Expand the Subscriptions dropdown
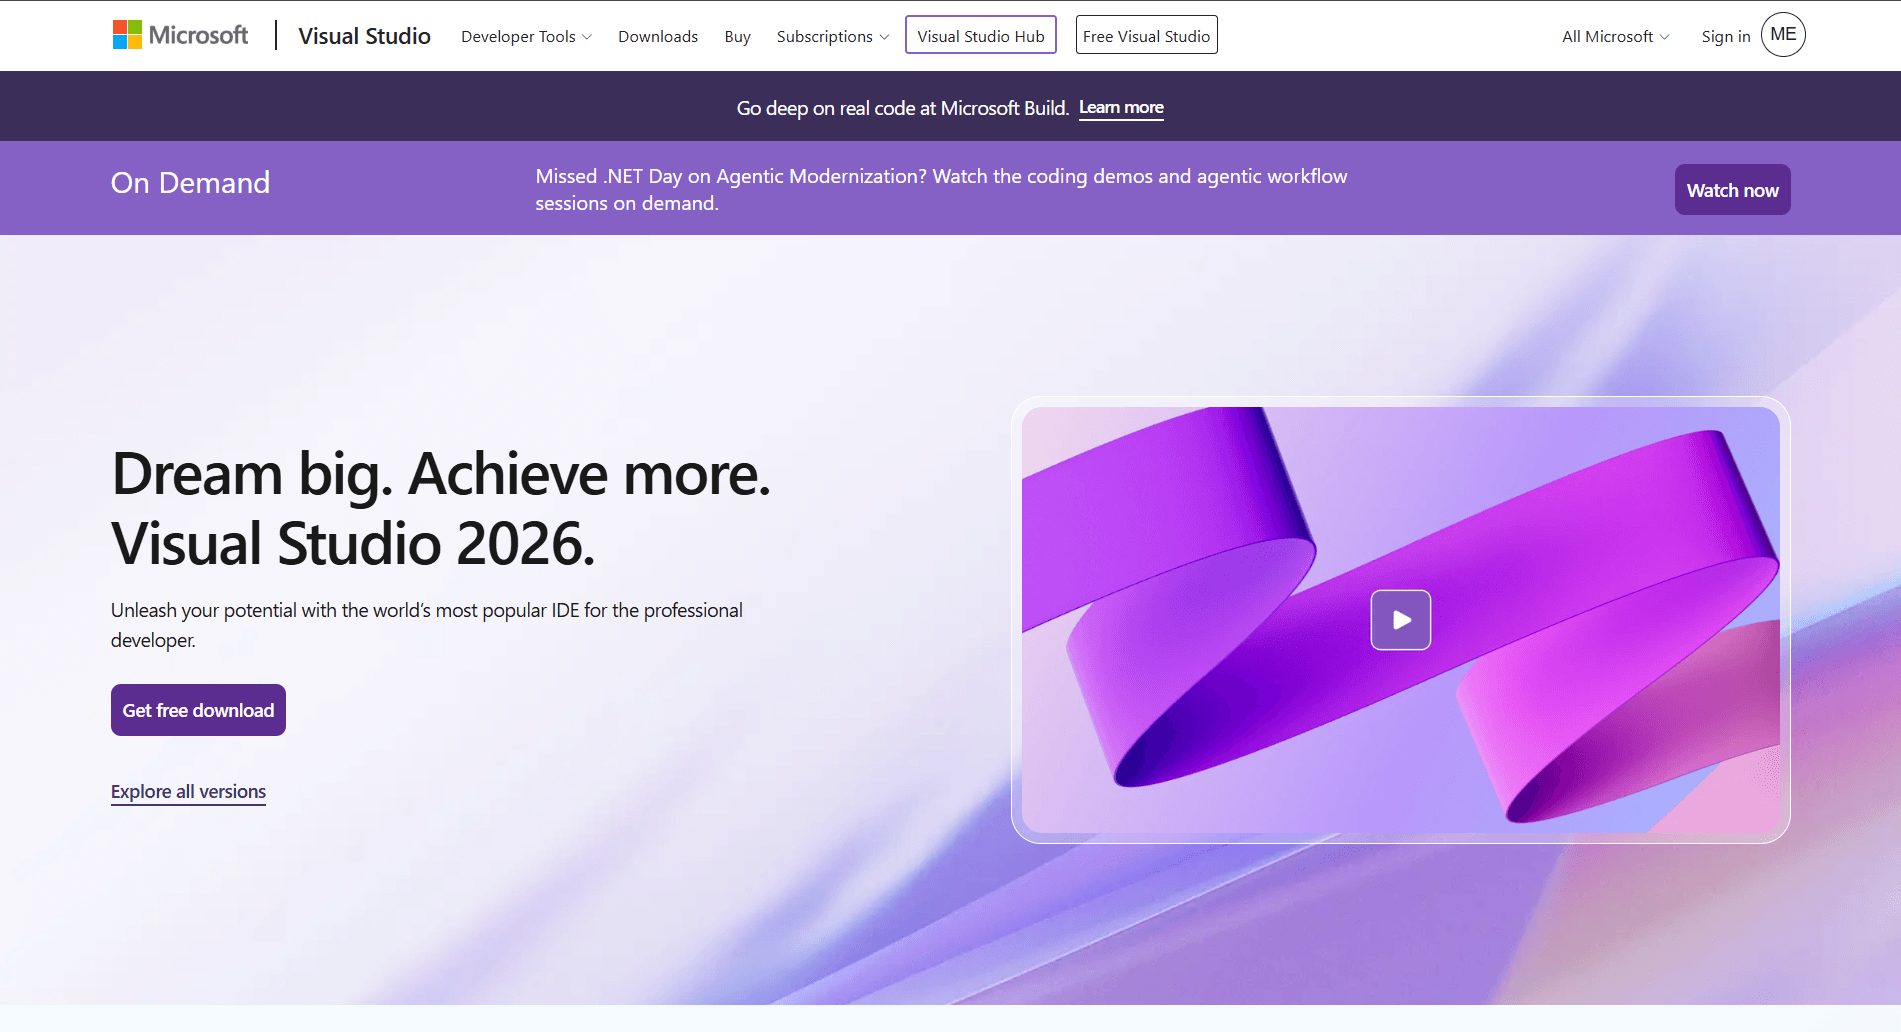Screen dimensions: 1901x1032 click(x=832, y=36)
